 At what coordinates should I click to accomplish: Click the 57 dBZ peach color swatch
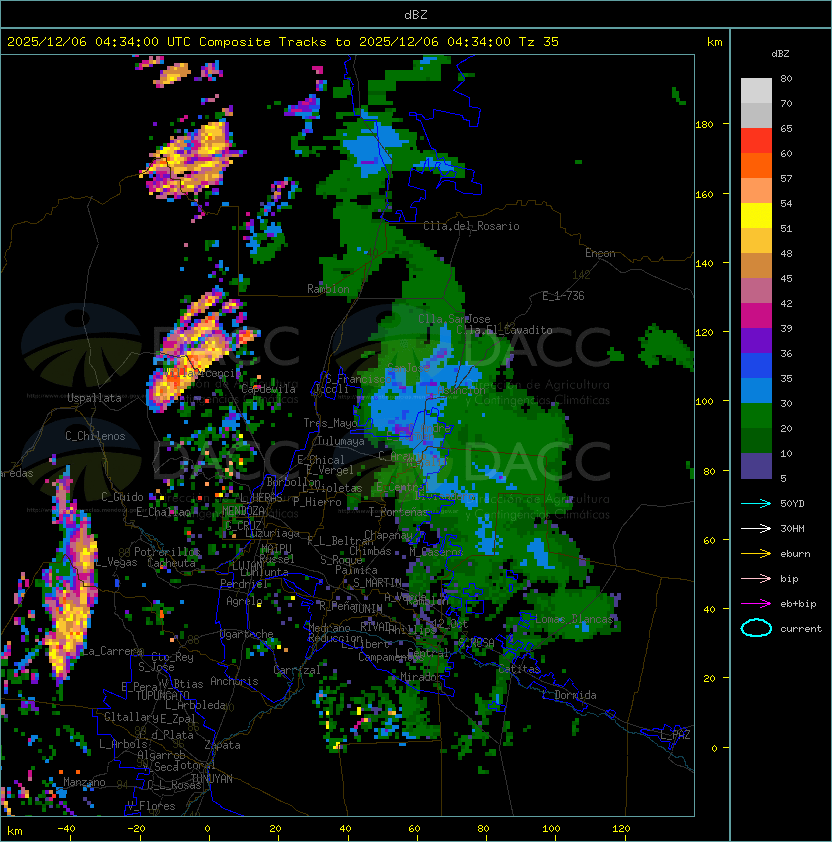[756, 191]
